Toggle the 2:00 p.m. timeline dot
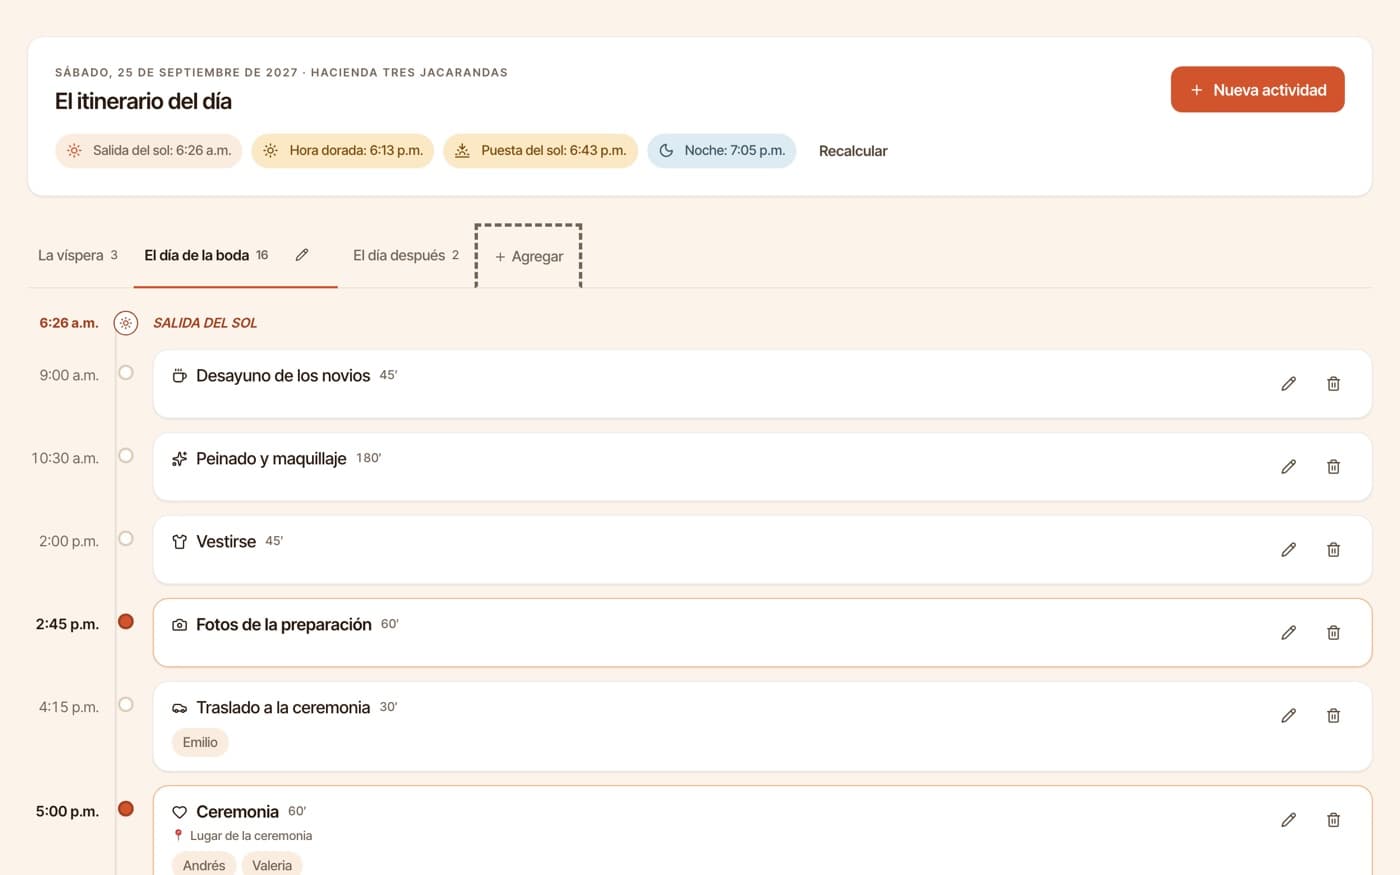The image size is (1400, 875). click(126, 539)
